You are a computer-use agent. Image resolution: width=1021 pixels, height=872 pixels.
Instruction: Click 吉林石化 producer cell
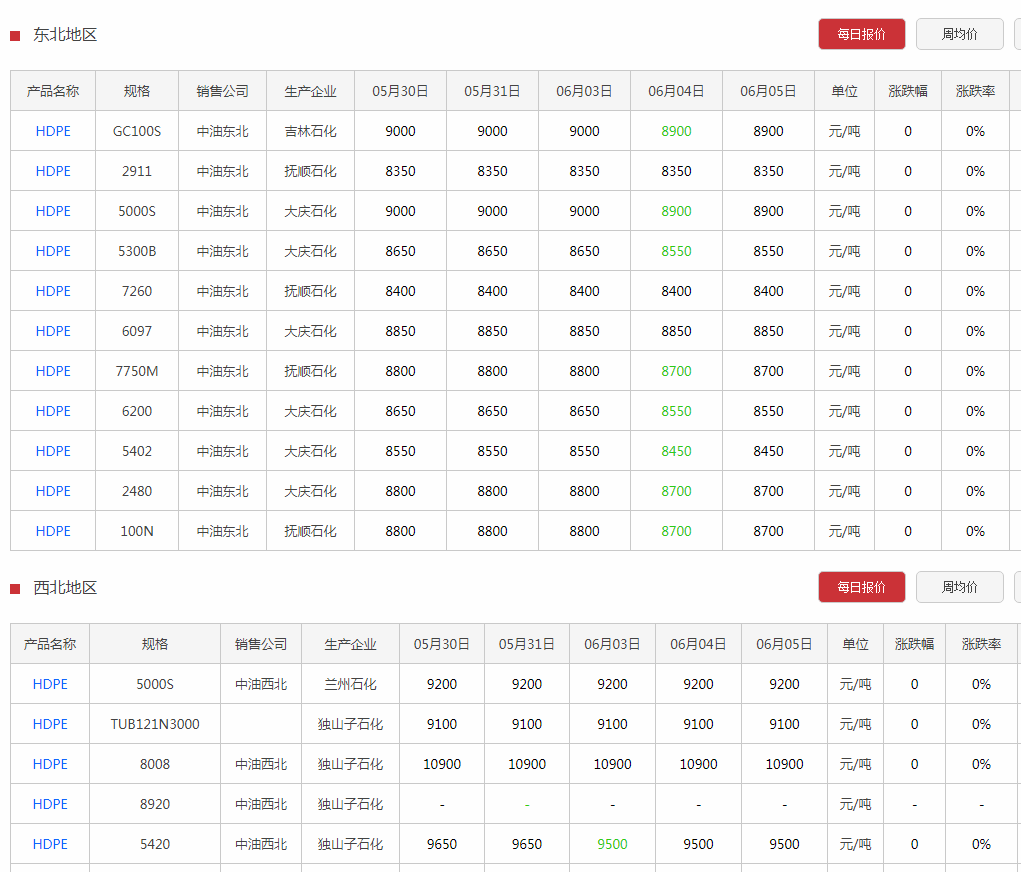coord(310,131)
